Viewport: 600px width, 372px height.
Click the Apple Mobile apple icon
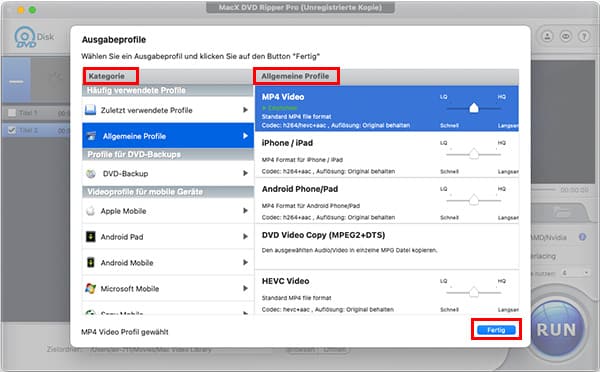pos(90,211)
